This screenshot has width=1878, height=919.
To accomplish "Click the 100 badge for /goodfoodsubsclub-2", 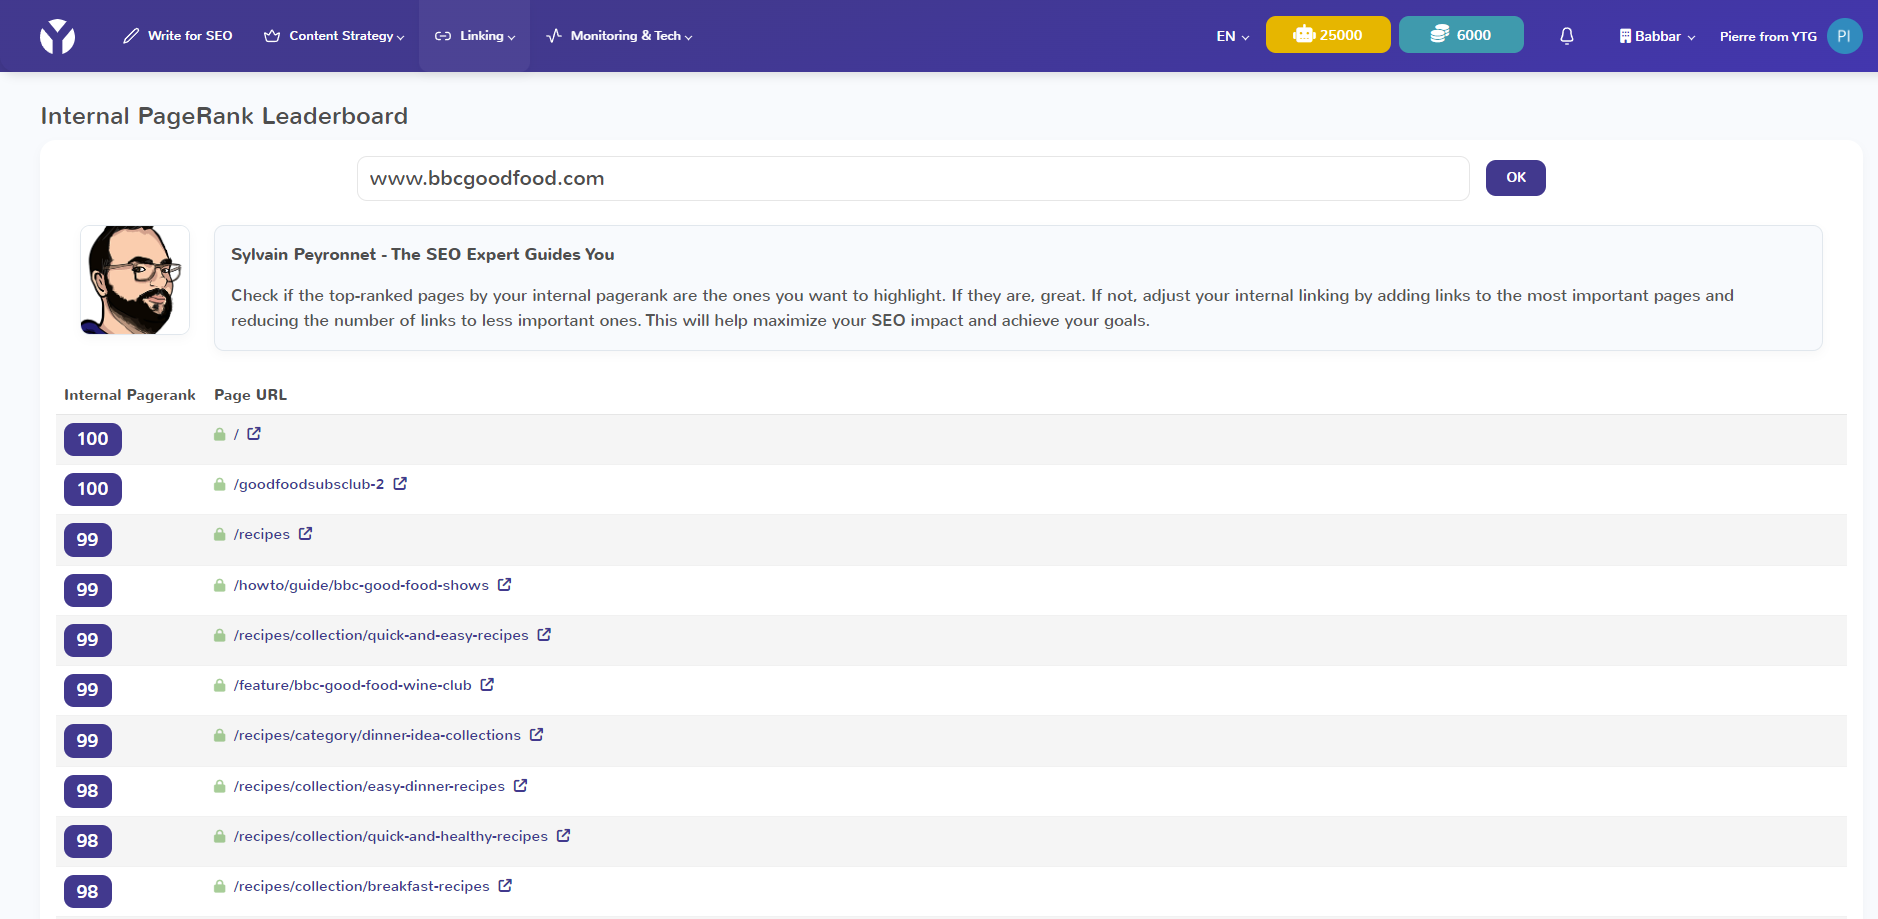I will click(93, 489).
